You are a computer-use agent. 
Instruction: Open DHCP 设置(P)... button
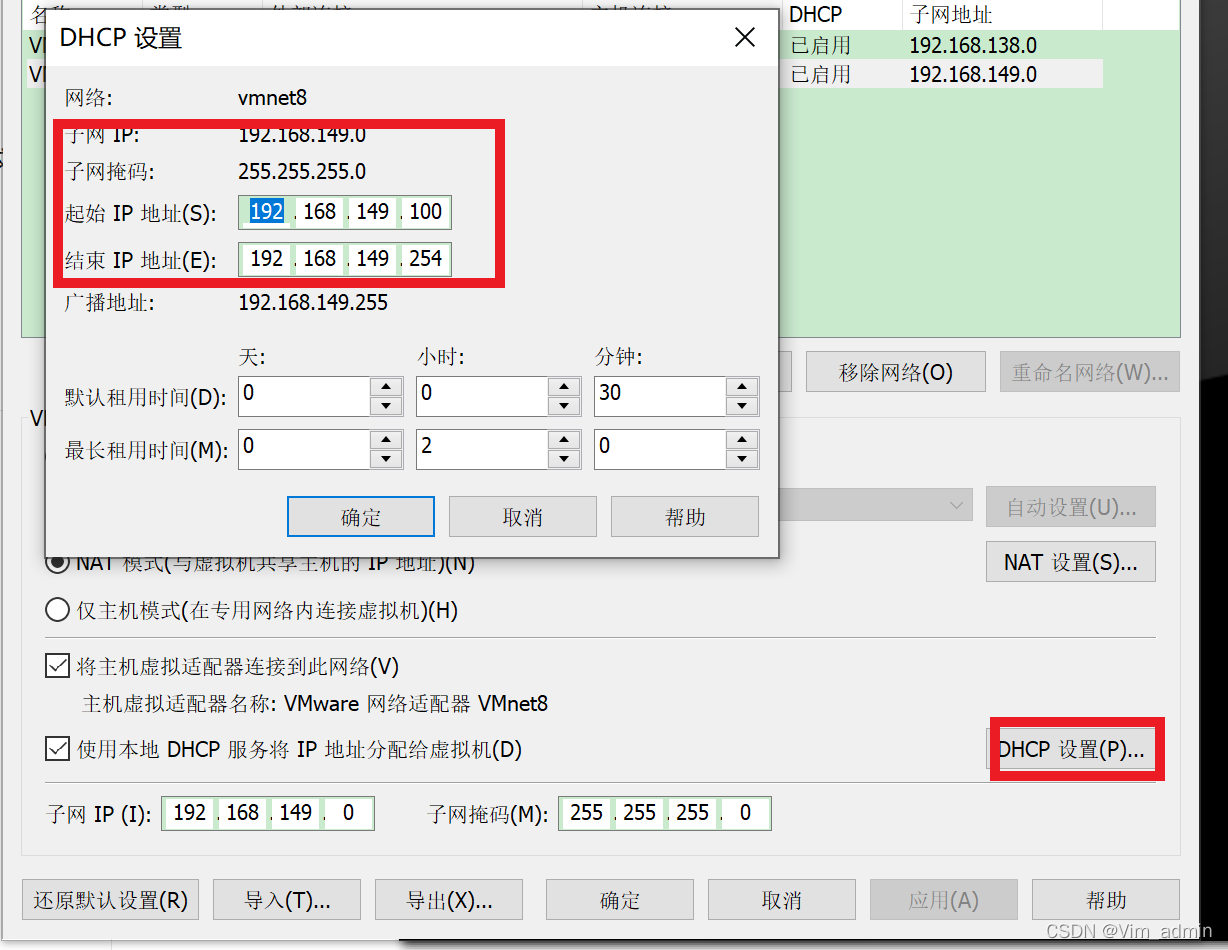point(1071,750)
